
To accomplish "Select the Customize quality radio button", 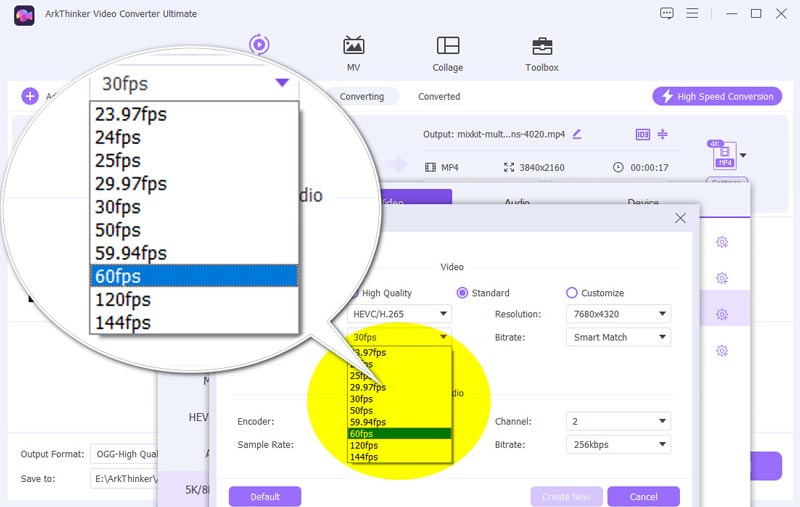I will (571, 293).
